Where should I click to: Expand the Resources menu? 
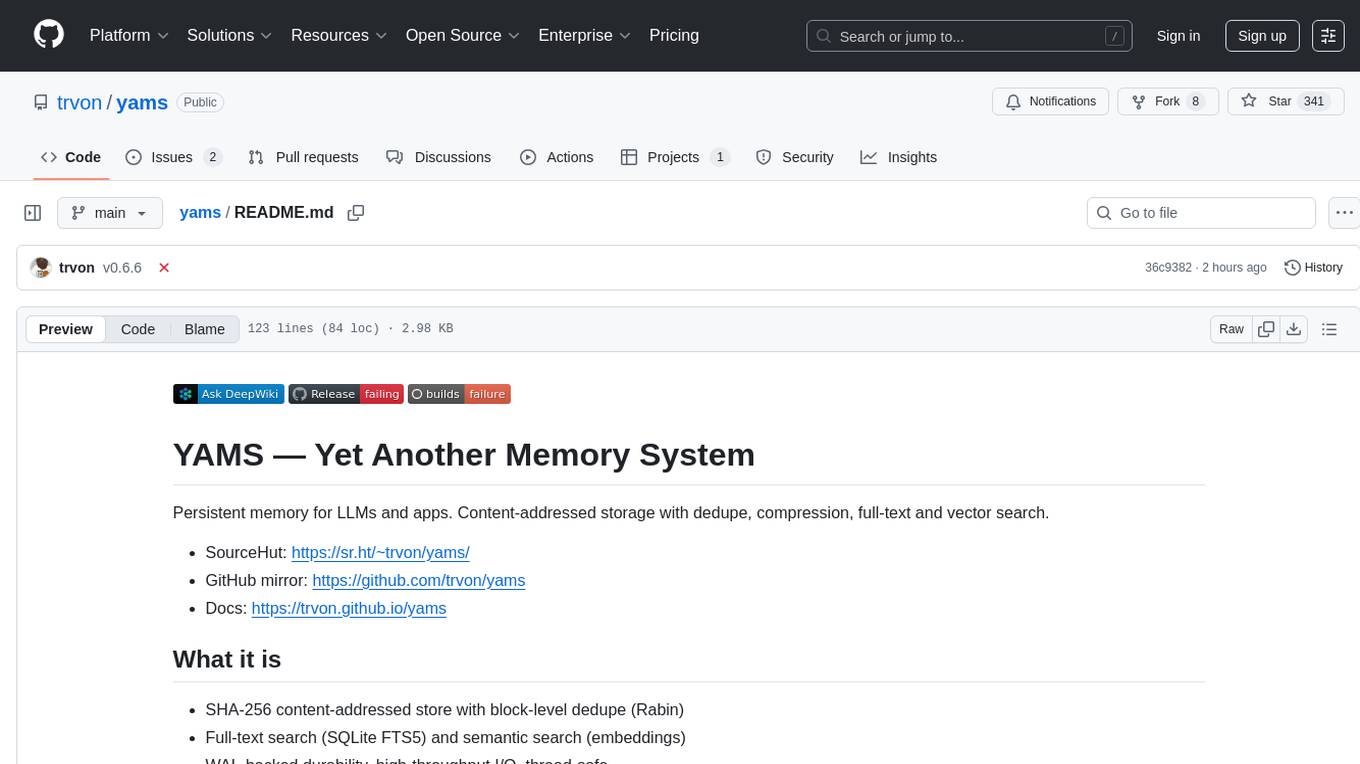pyautogui.click(x=339, y=35)
